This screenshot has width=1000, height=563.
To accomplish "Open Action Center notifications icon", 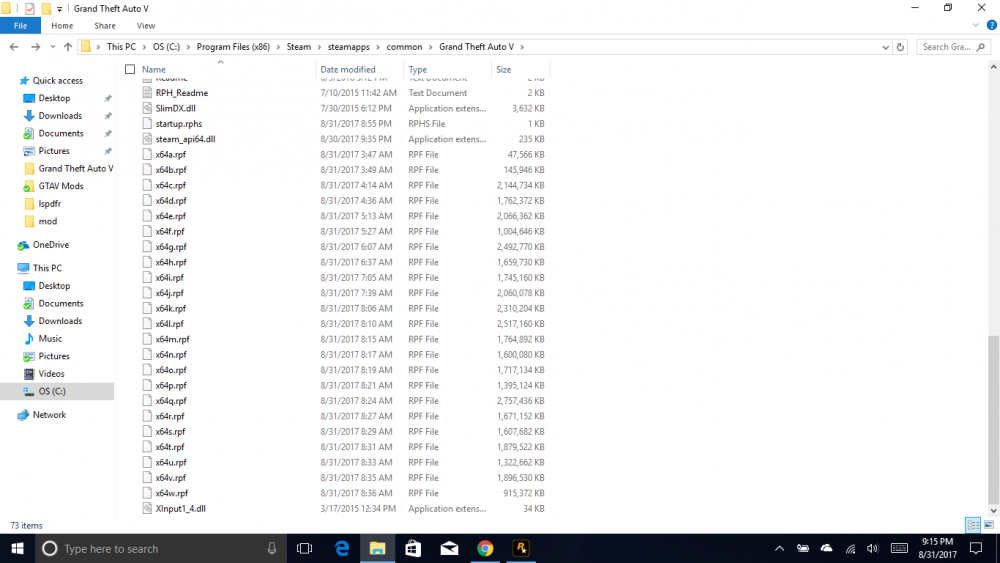I will 976,548.
